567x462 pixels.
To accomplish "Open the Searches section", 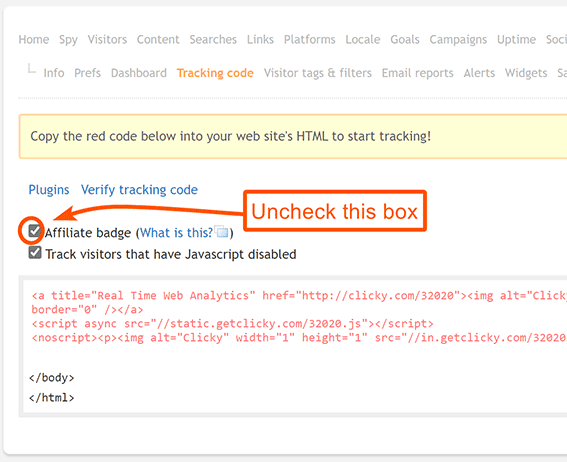I will tap(213, 39).
